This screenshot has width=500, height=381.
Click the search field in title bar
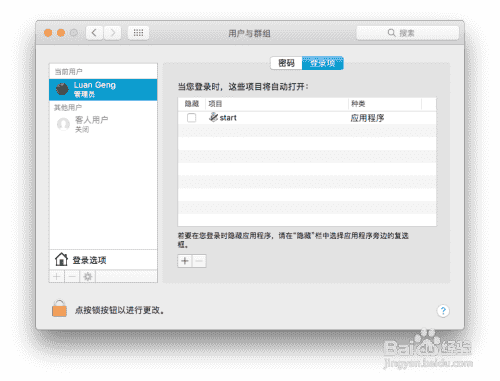click(x=407, y=33)
